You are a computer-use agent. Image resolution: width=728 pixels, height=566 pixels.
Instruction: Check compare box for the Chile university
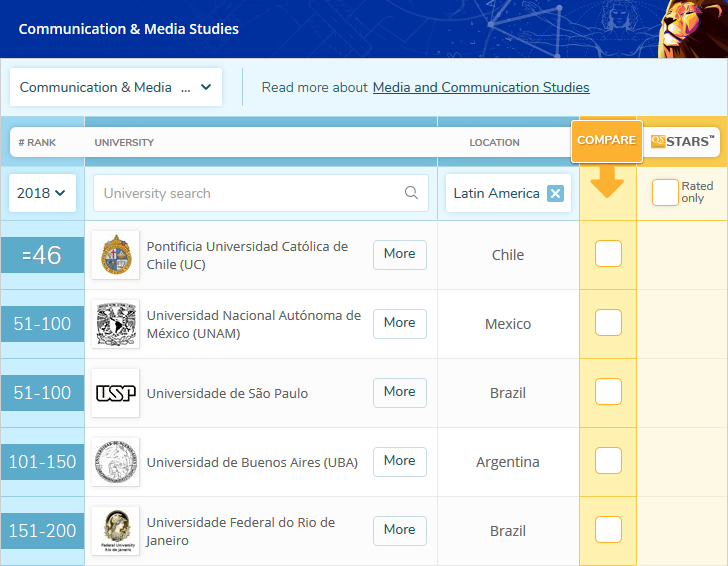[x=608, y=254]
